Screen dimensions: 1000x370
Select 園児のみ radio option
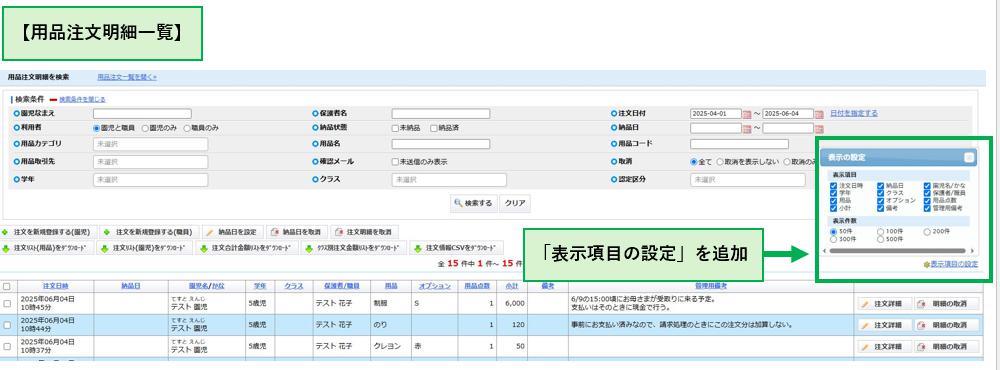(145, 128)
